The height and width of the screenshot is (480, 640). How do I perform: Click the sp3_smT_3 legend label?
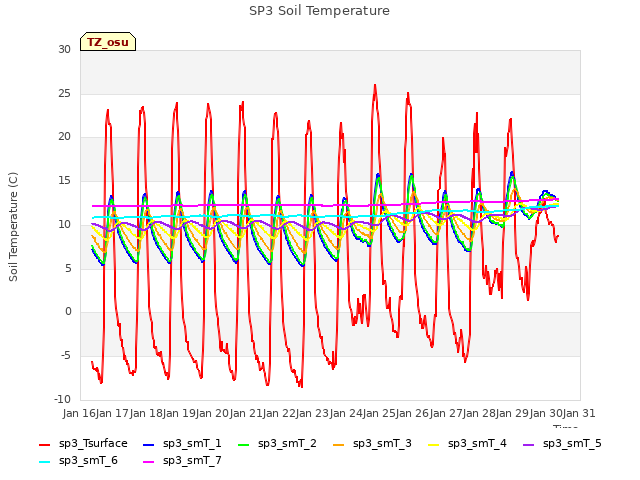[382, 444]
